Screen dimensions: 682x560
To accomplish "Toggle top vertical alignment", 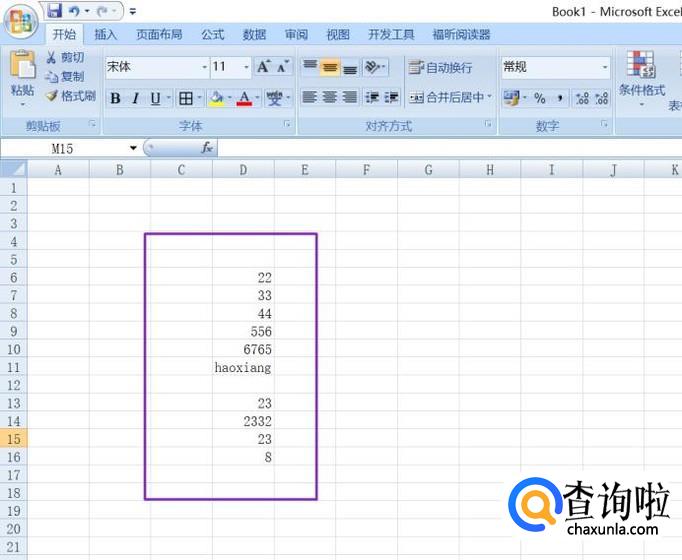I will click(310, 67).
